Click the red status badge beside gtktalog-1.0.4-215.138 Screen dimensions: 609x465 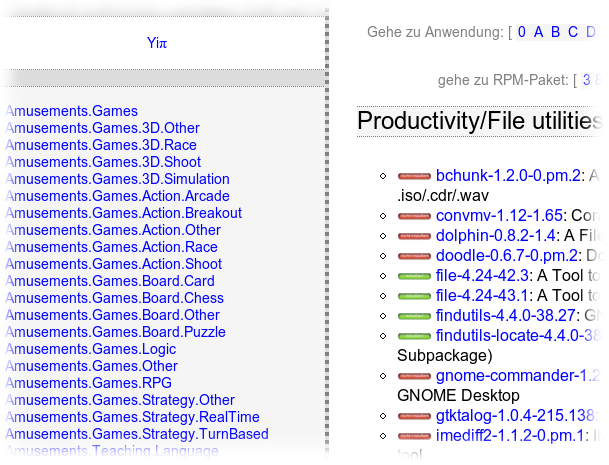pos(414,416)
